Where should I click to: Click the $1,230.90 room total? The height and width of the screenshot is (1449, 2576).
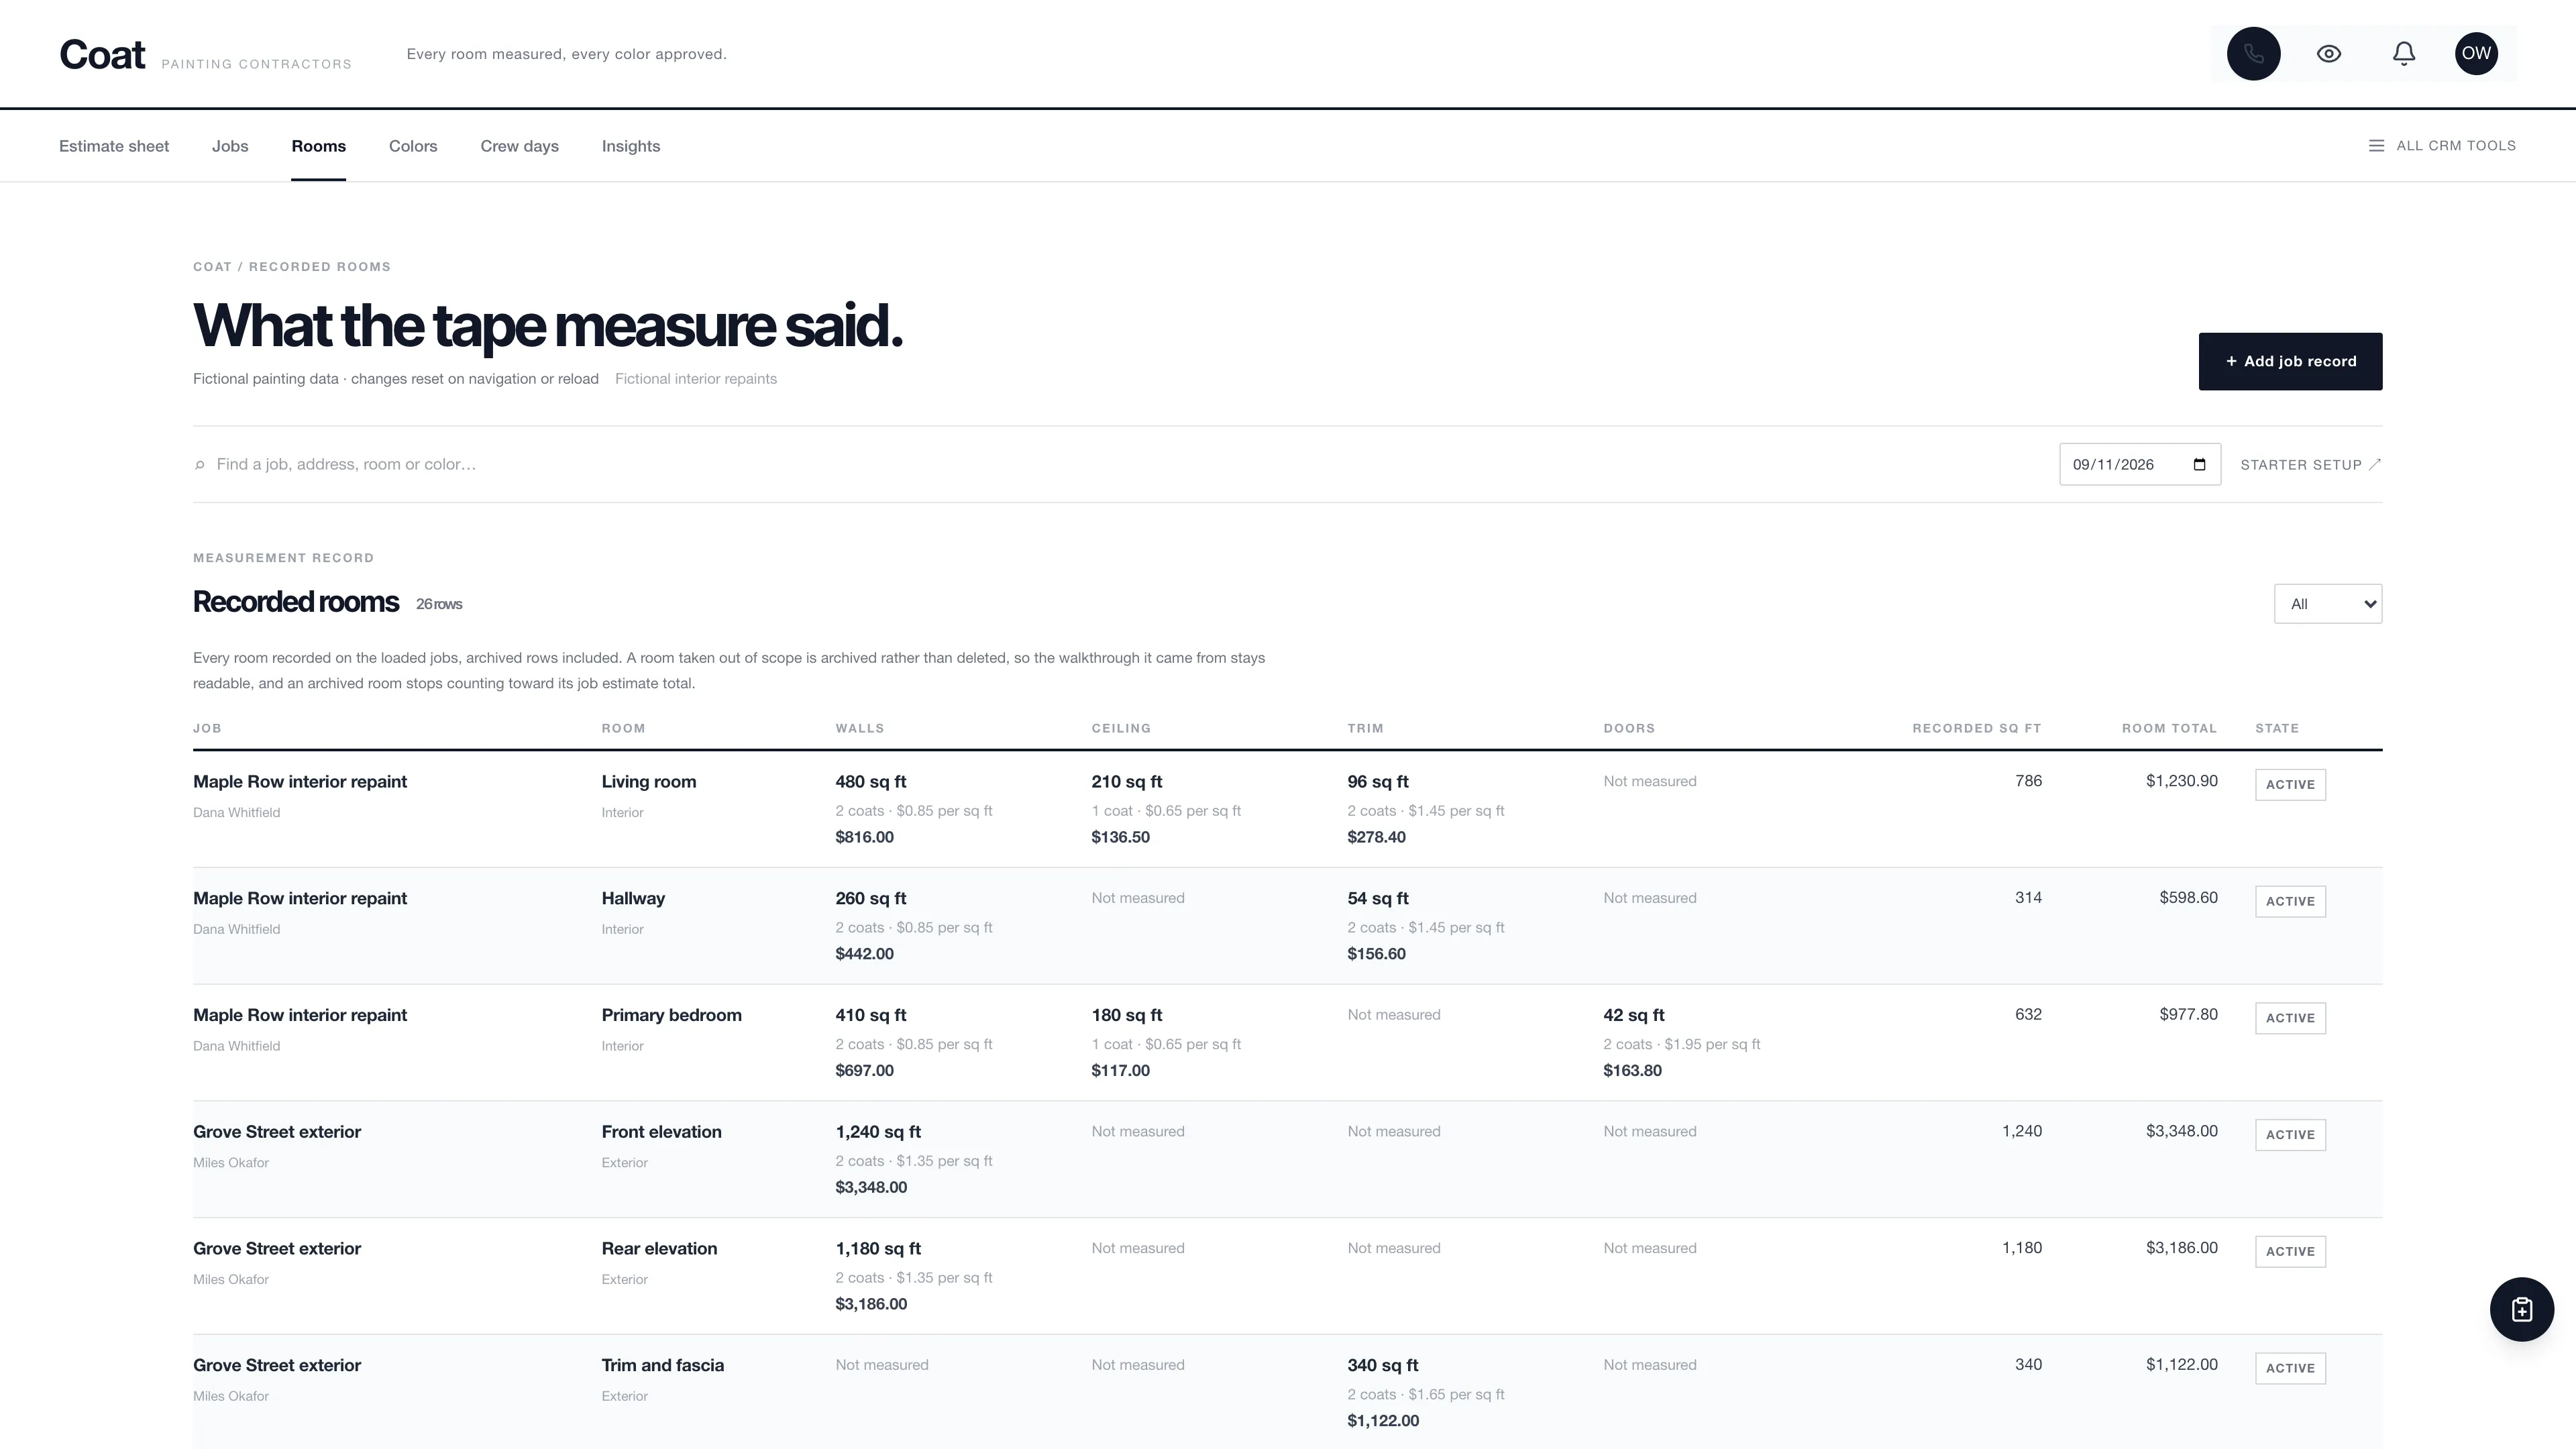(2181, 781)
